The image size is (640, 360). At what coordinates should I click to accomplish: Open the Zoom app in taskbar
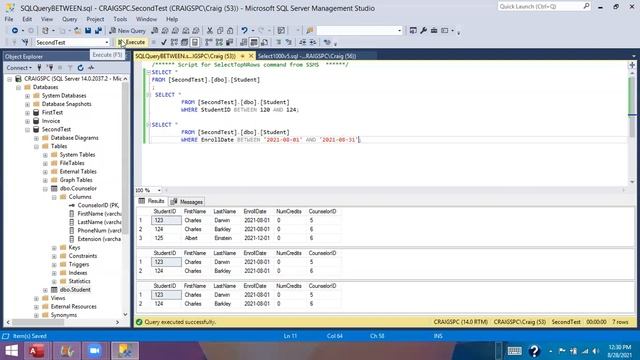coord(95,351)
